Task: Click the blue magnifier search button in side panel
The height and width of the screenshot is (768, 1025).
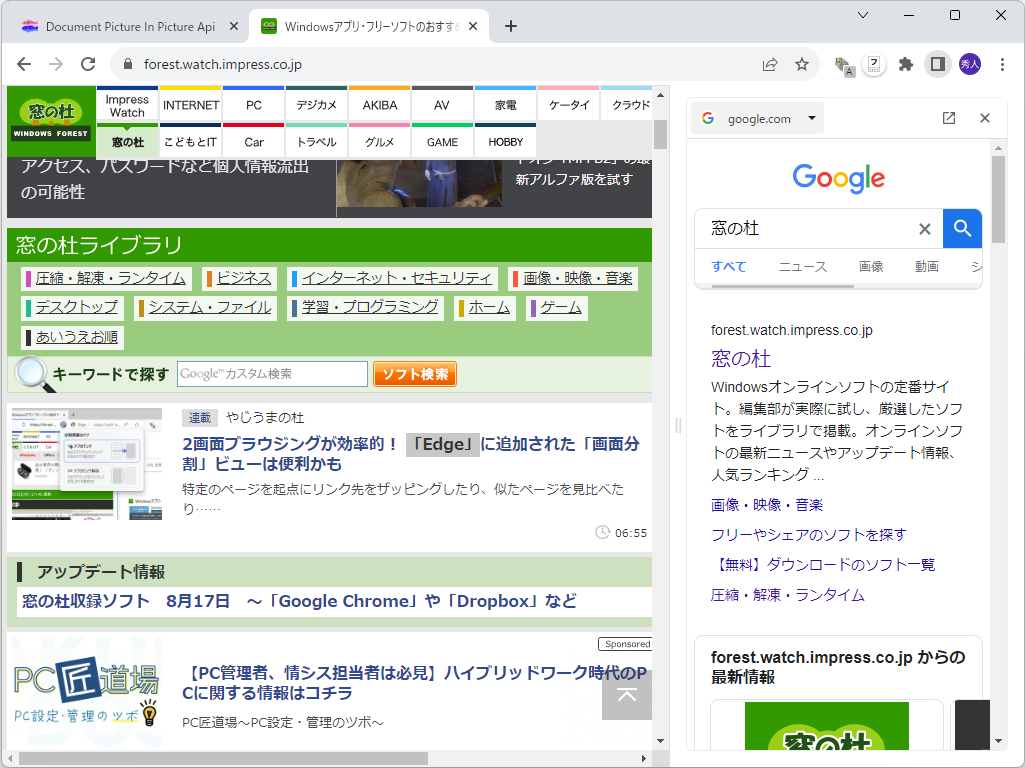Action: (x=962, y=229)
